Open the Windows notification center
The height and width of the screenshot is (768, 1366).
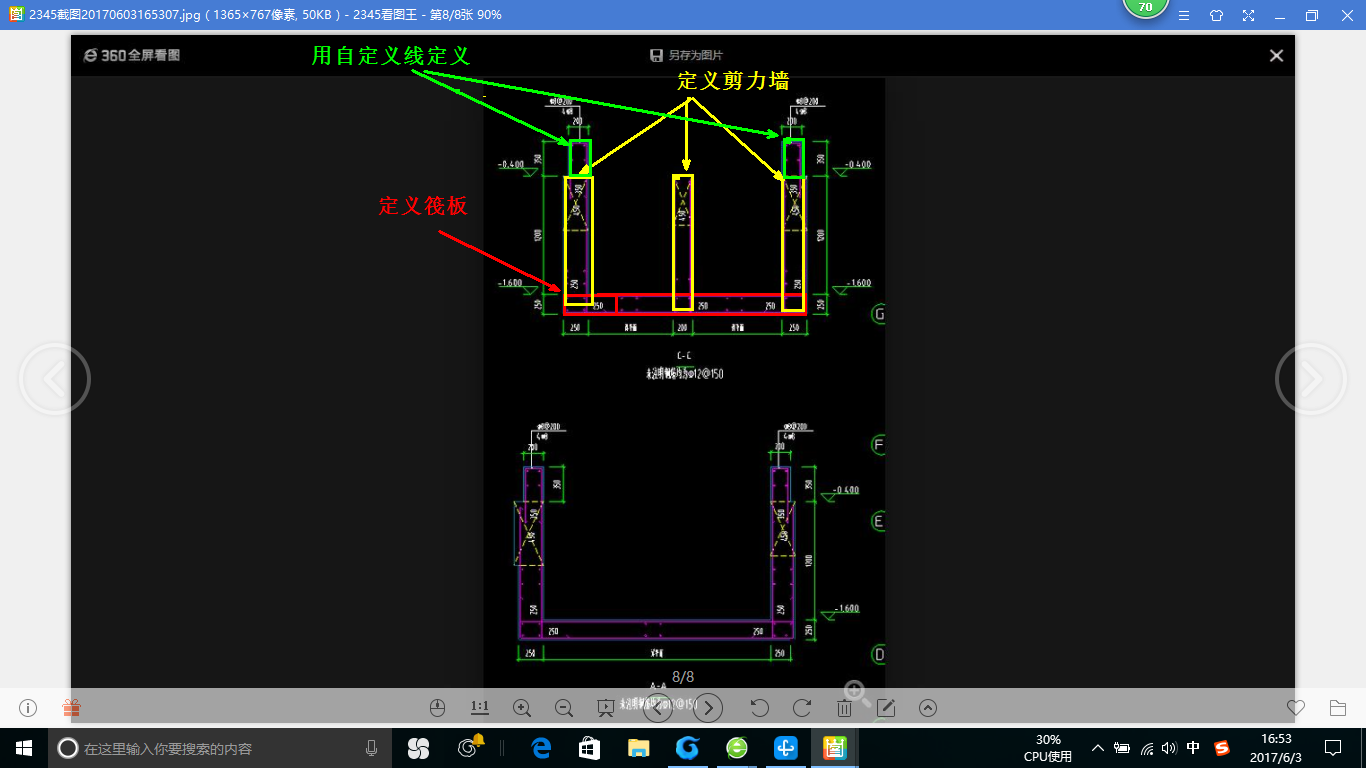coord(1333,748)
